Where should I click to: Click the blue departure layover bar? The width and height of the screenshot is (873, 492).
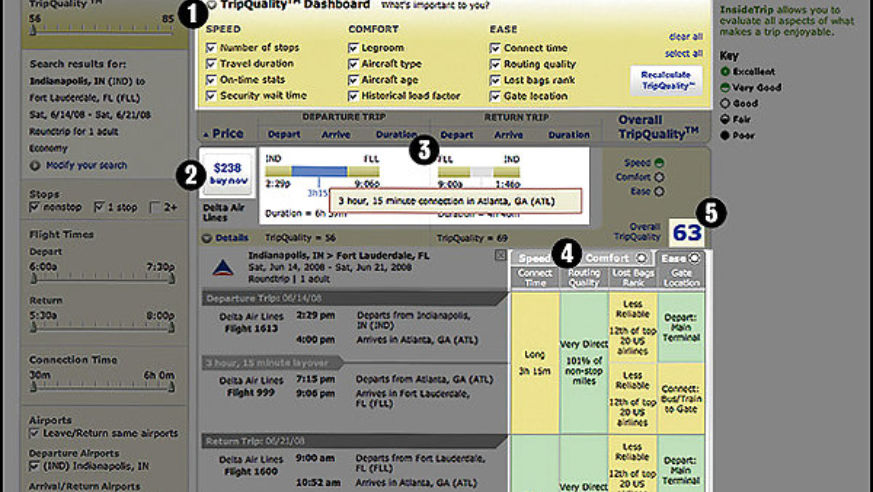[x=320, y=171]
